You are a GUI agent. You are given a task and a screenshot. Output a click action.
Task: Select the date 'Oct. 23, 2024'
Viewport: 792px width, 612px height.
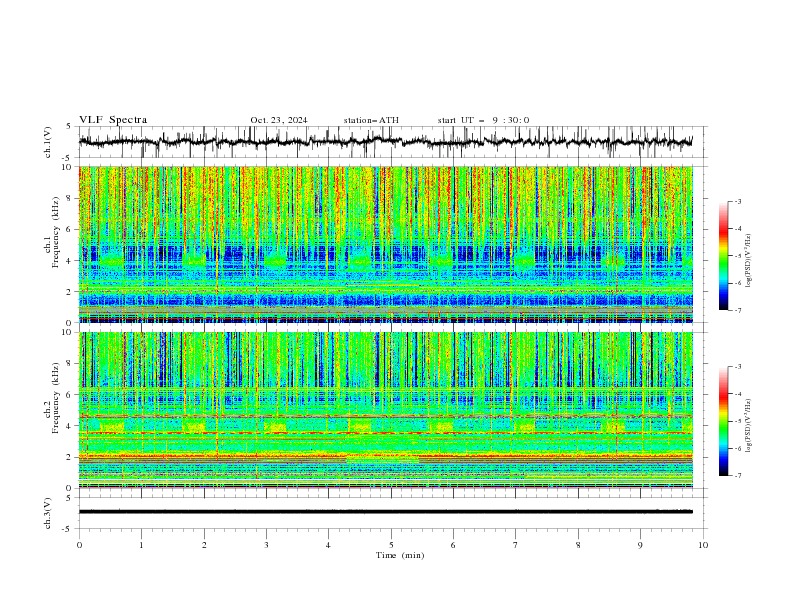[x=279, y=120]
